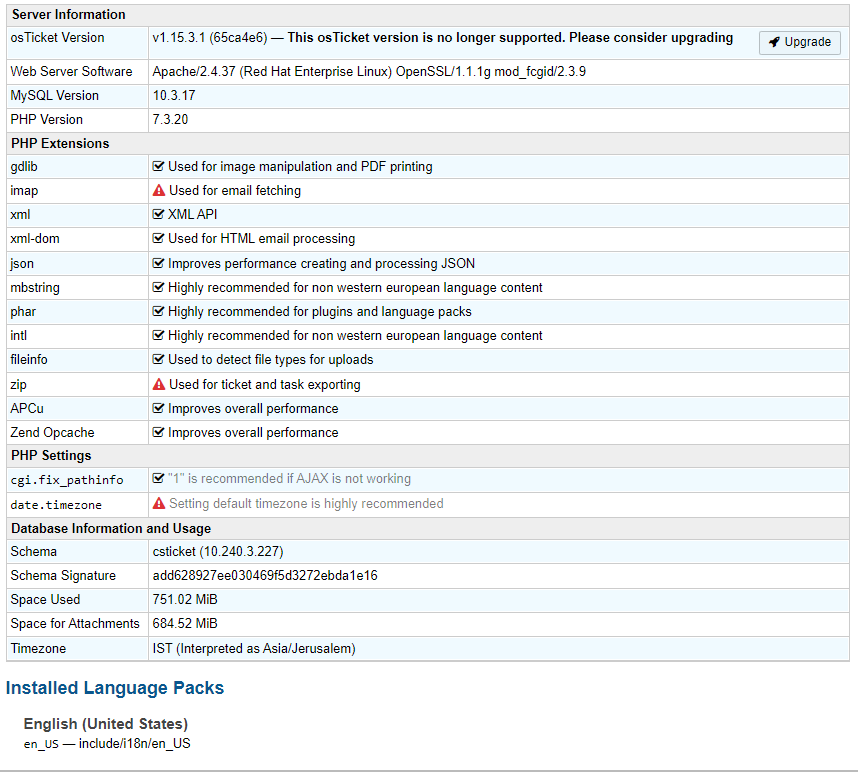Image resolution: width=858 pixels, height=772 pixels.
Task: Click the cgi.fix_pathinfo check mark icon
Action: (158, 479)
